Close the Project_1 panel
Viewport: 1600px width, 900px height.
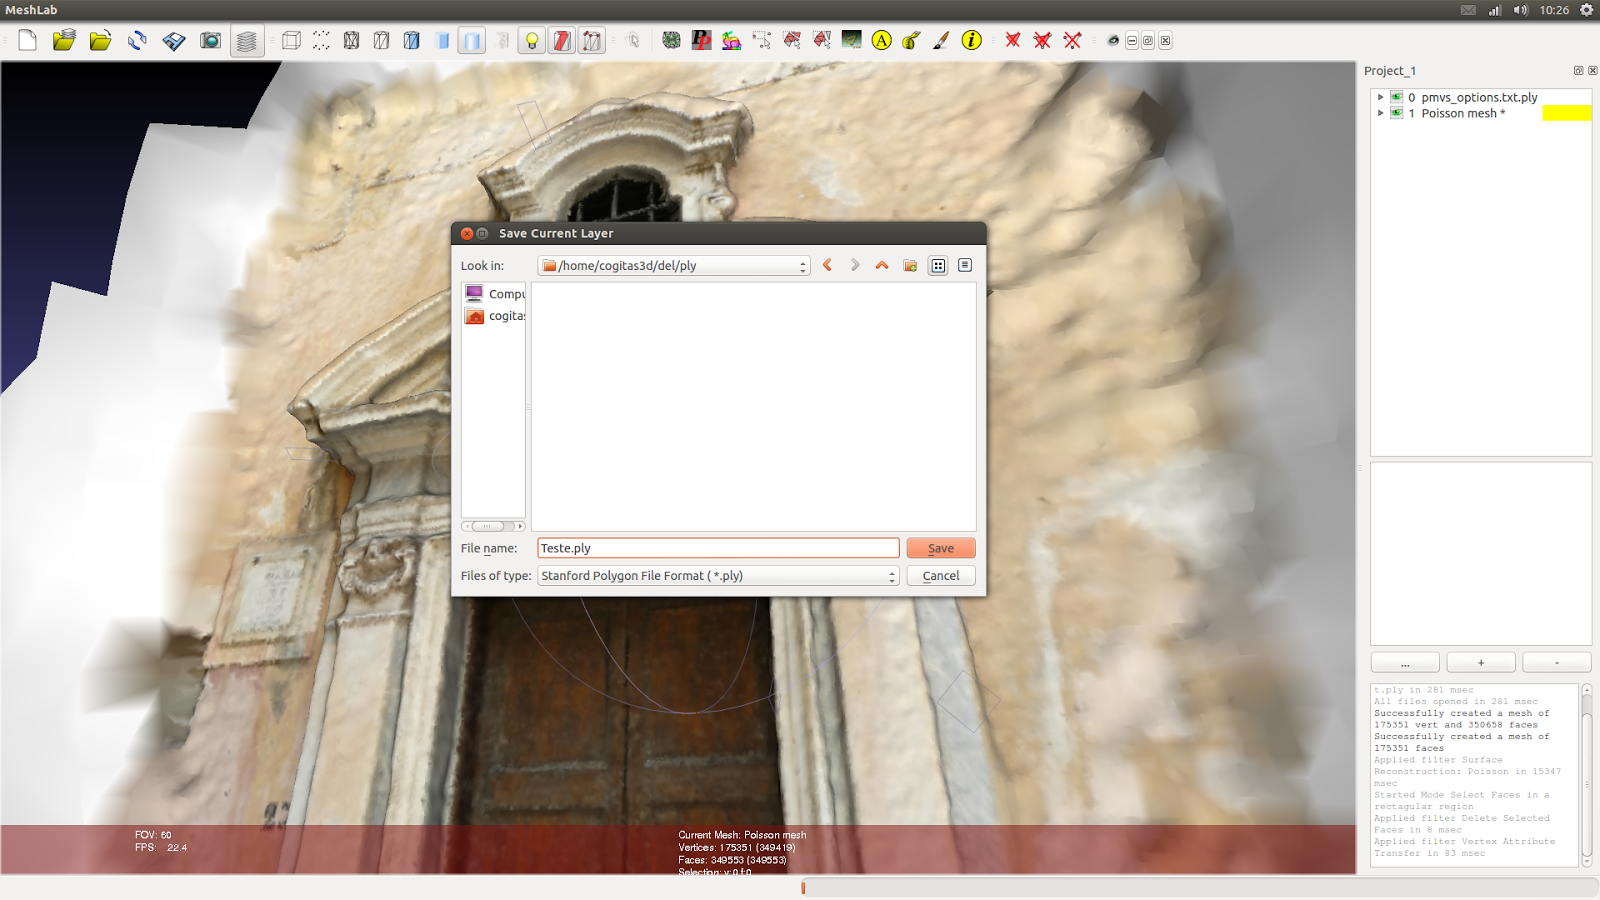point(1592,71)
